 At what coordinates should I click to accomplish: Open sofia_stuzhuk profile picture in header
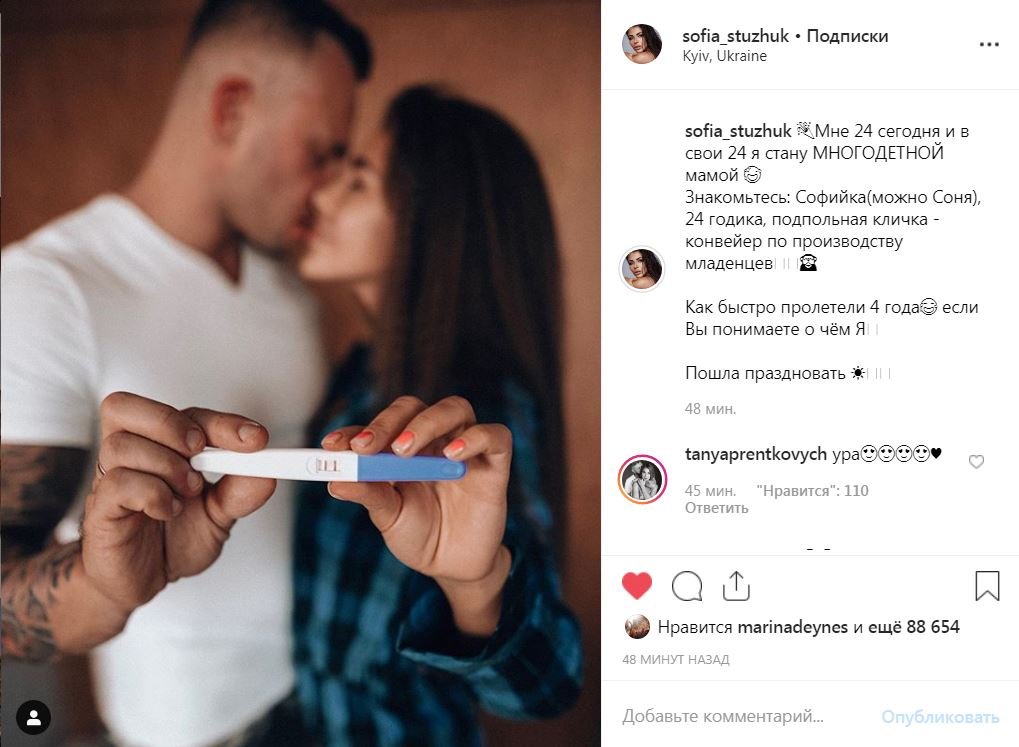click(642, 44)
